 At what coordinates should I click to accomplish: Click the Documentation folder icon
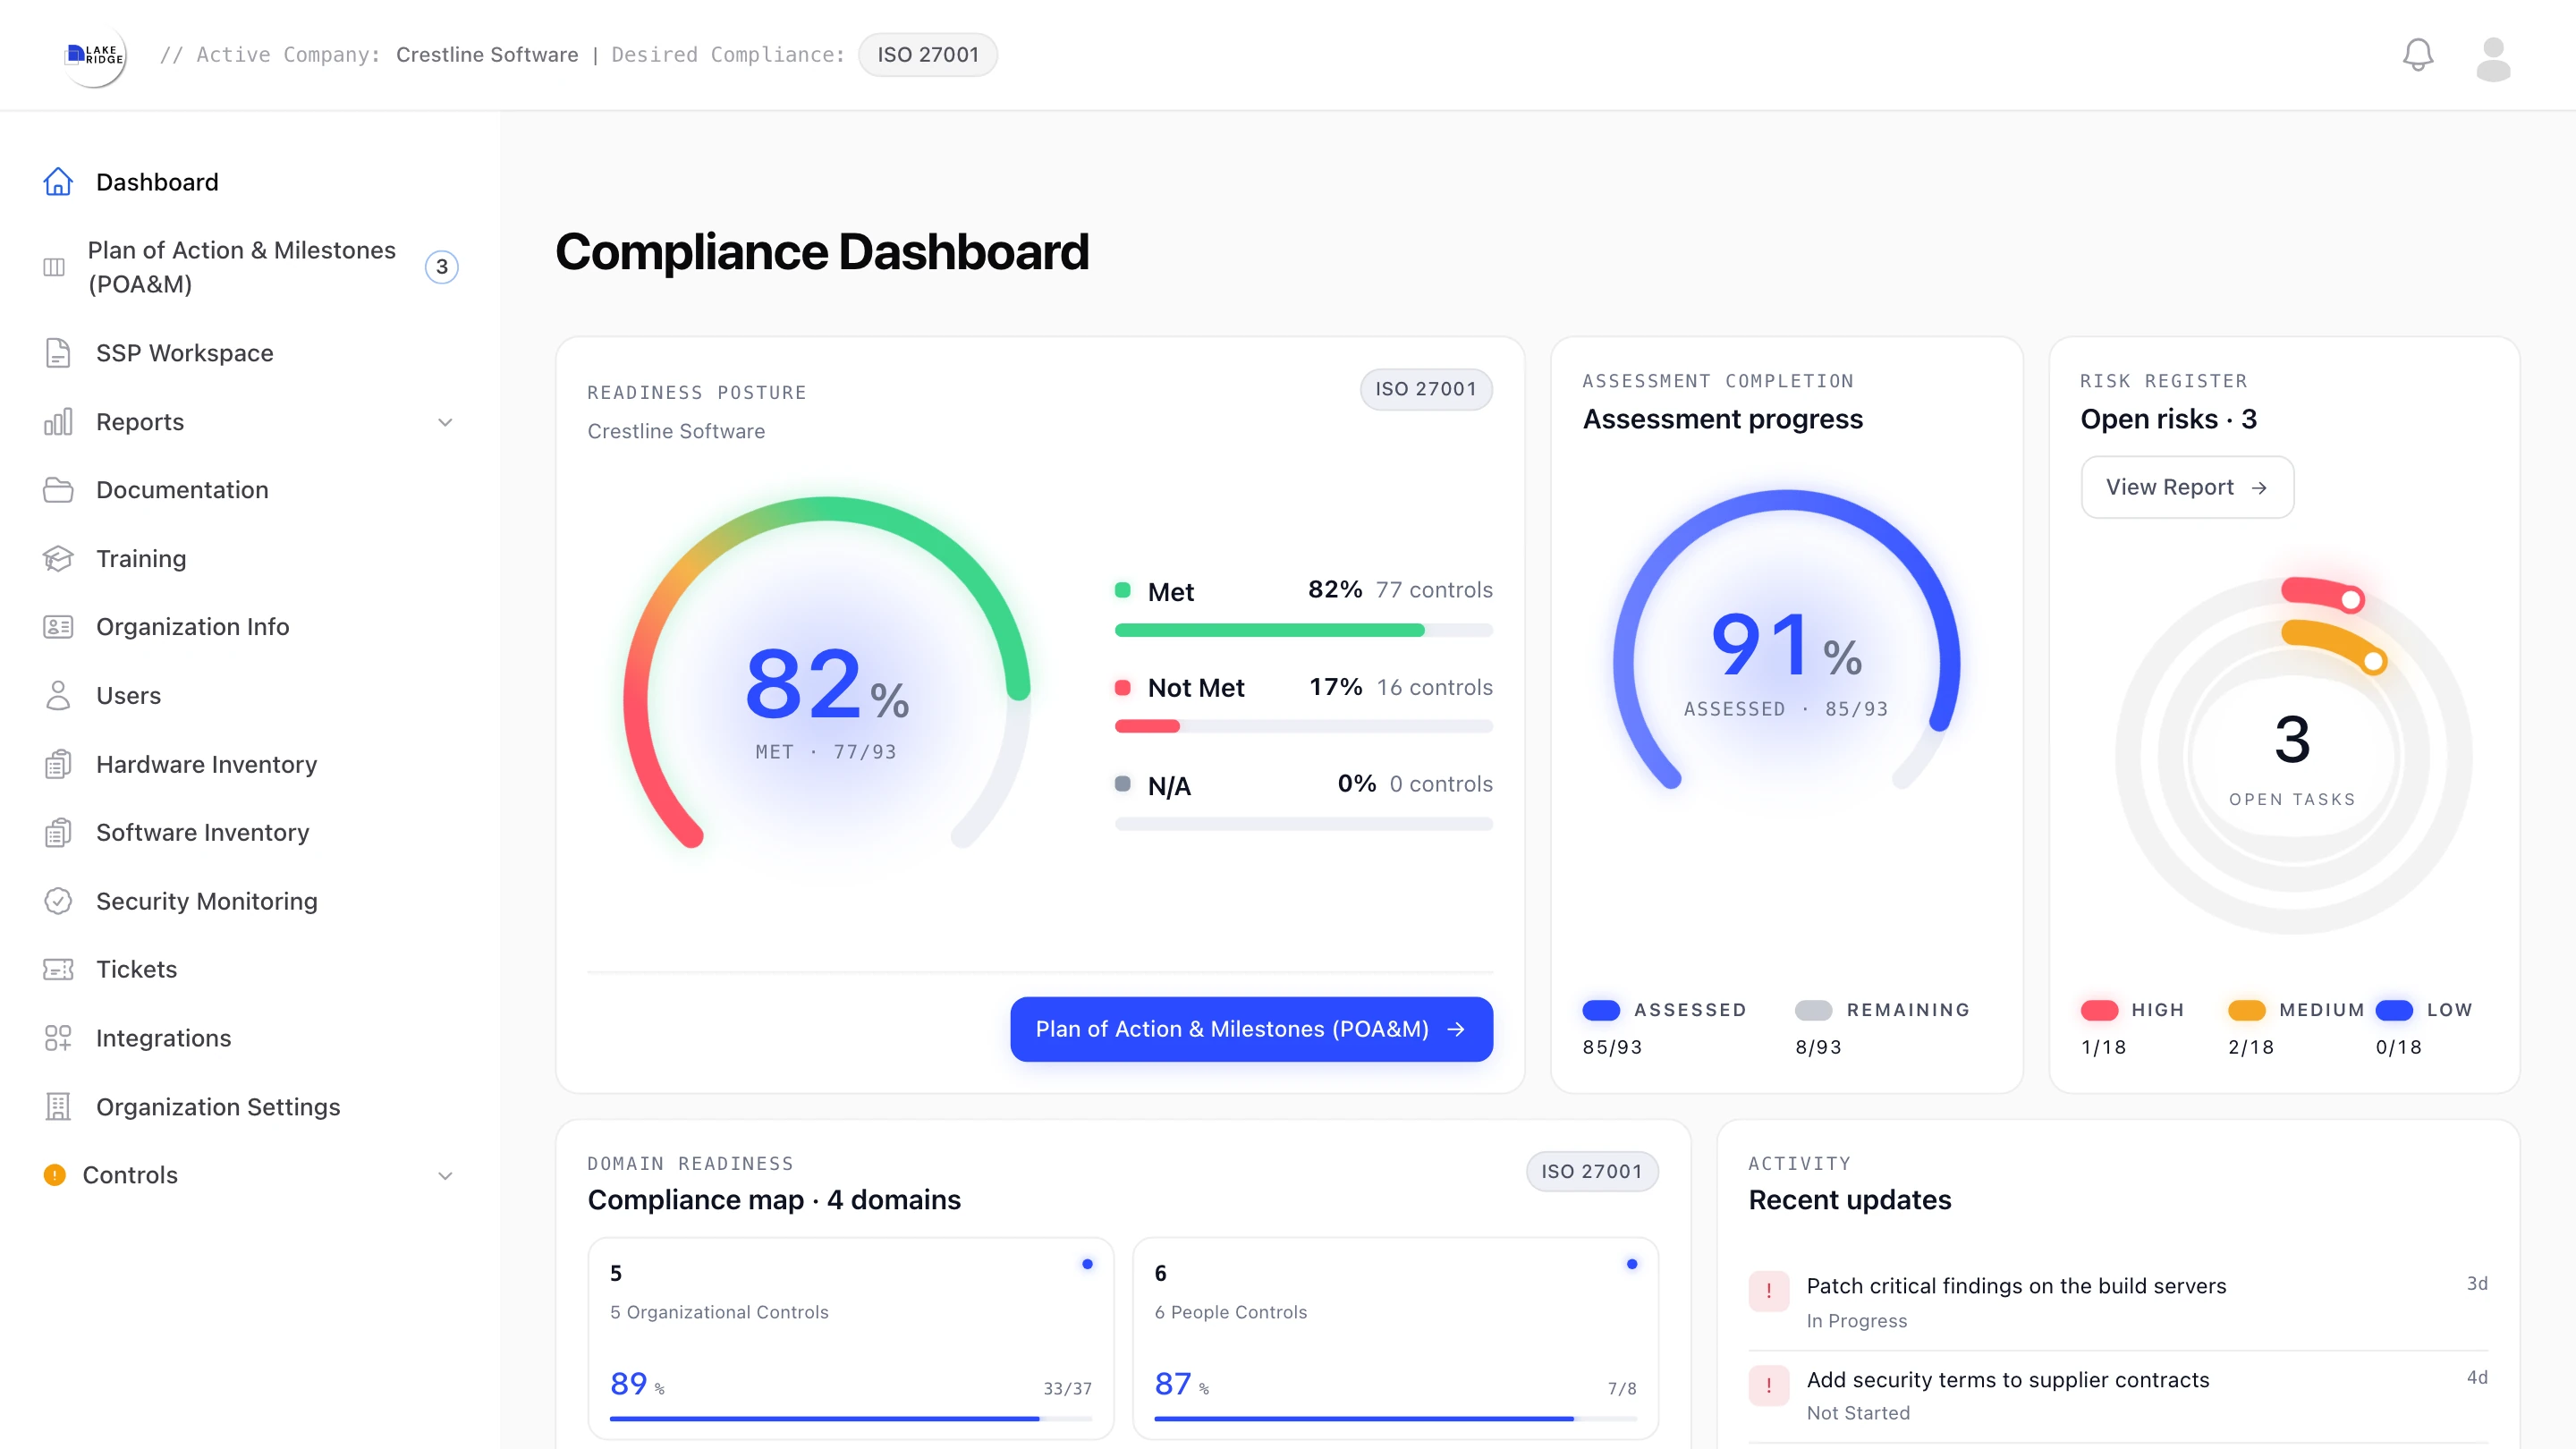58,490
